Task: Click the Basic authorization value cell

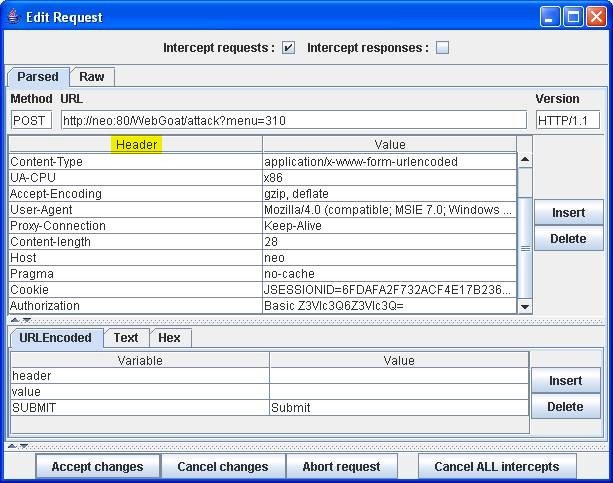Action: point(389,306)
